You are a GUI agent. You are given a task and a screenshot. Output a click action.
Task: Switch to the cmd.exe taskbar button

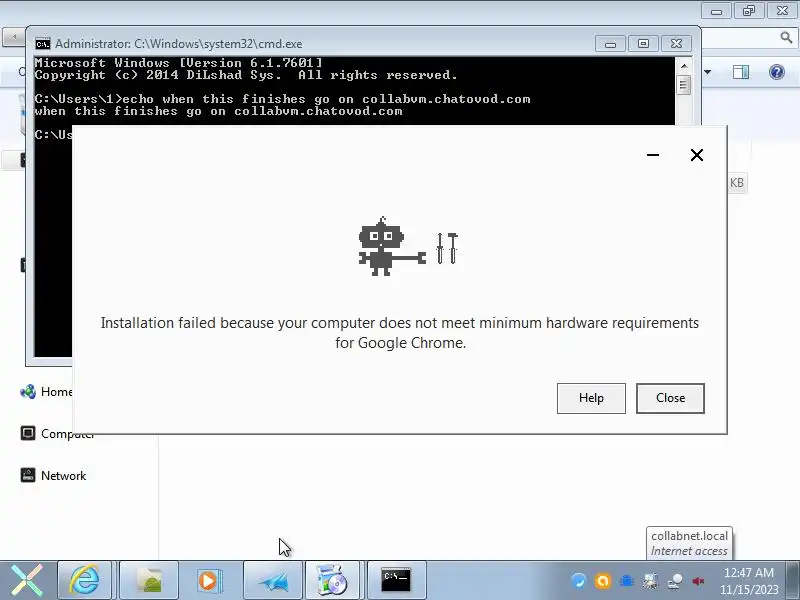pos(396,580)
